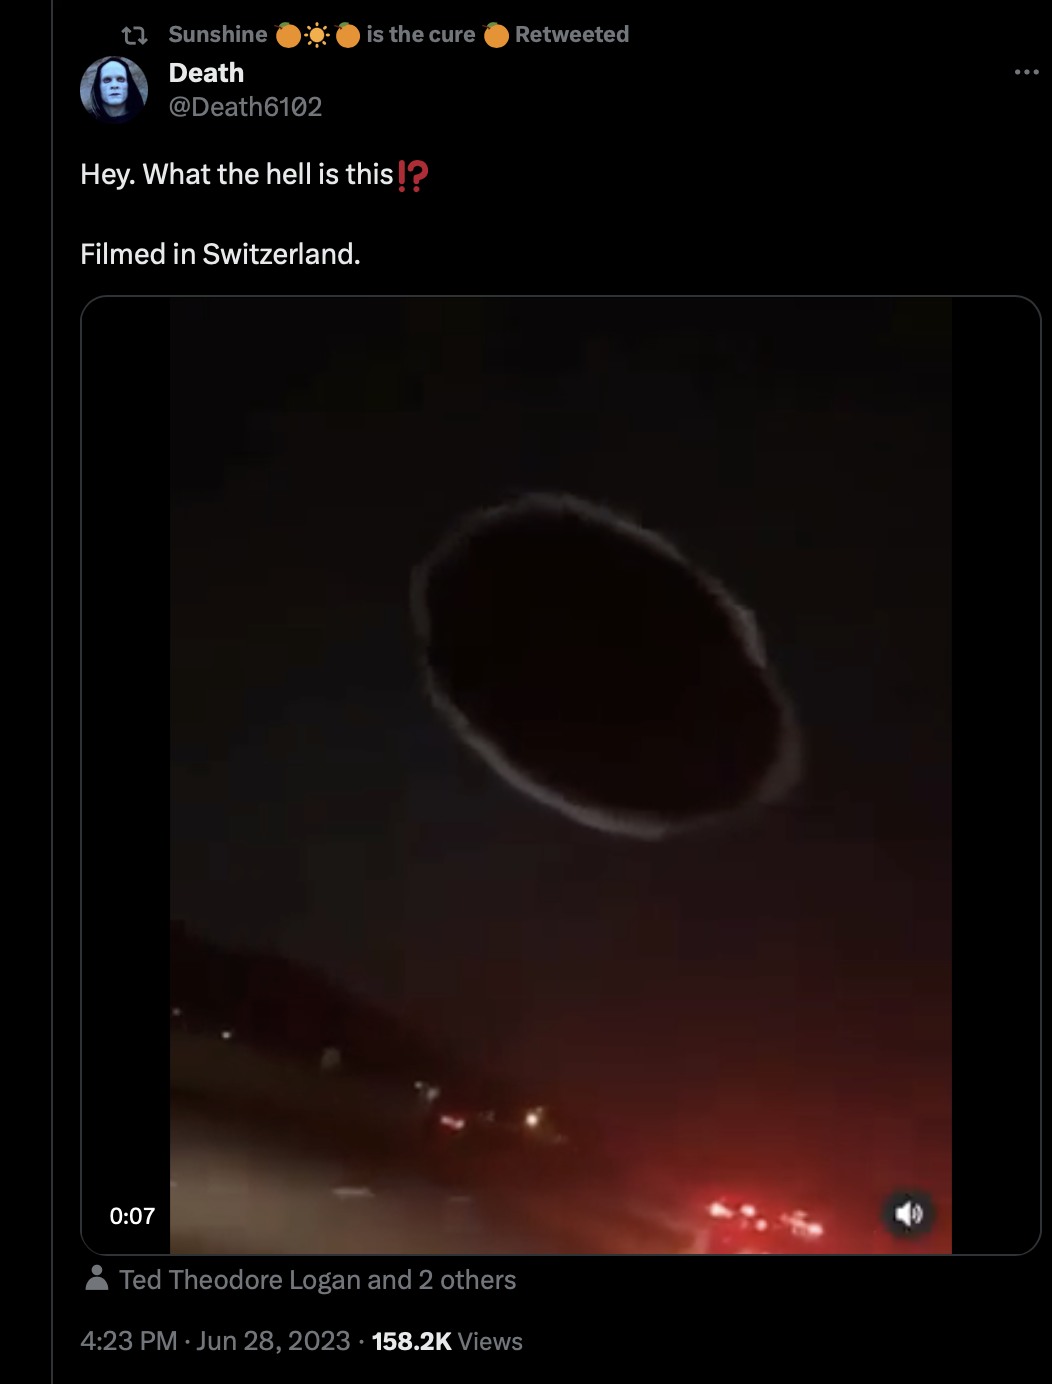Image resolution: width=1052 pixels, height=1384 pixels.
Task: Click the Death profile avatar picture
Action: [114, 89]
